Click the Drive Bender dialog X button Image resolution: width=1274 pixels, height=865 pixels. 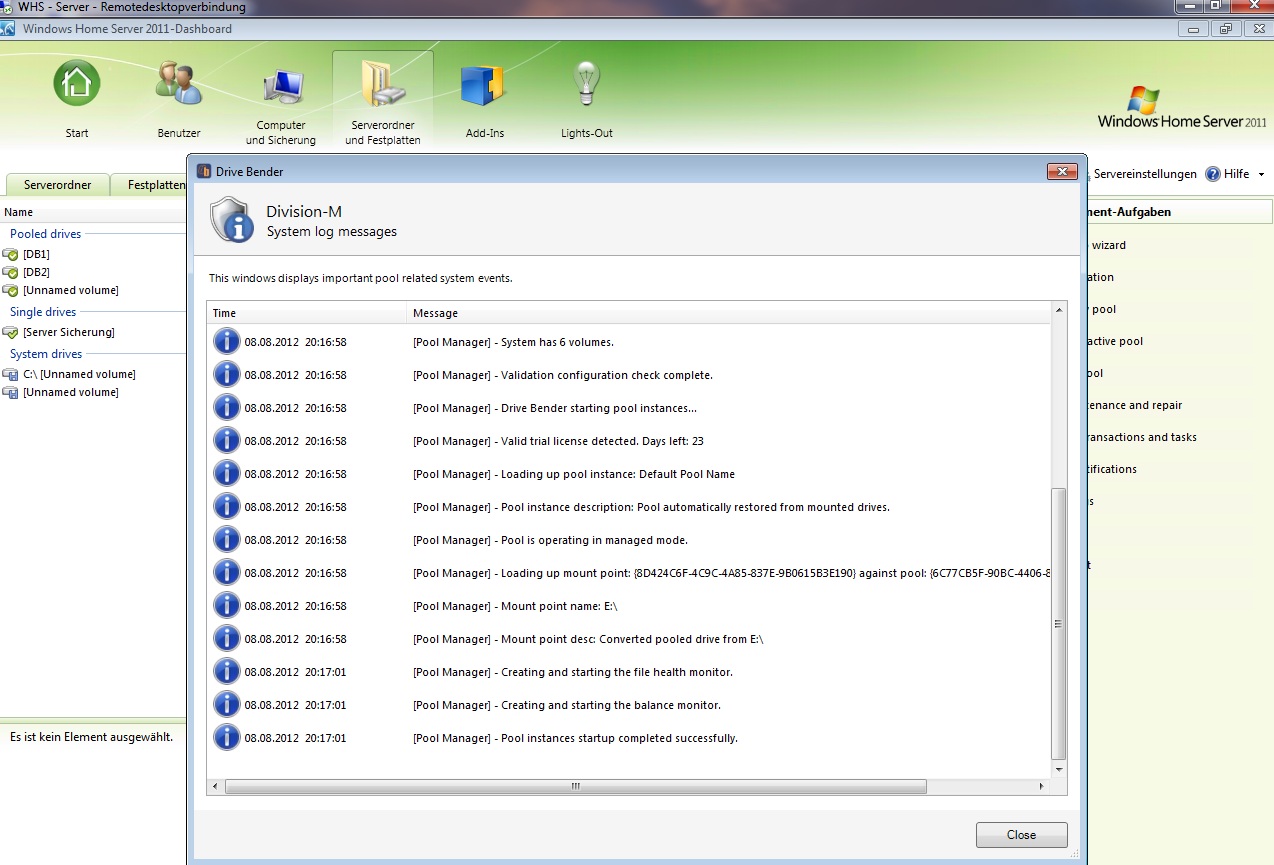pos(1061,171)
